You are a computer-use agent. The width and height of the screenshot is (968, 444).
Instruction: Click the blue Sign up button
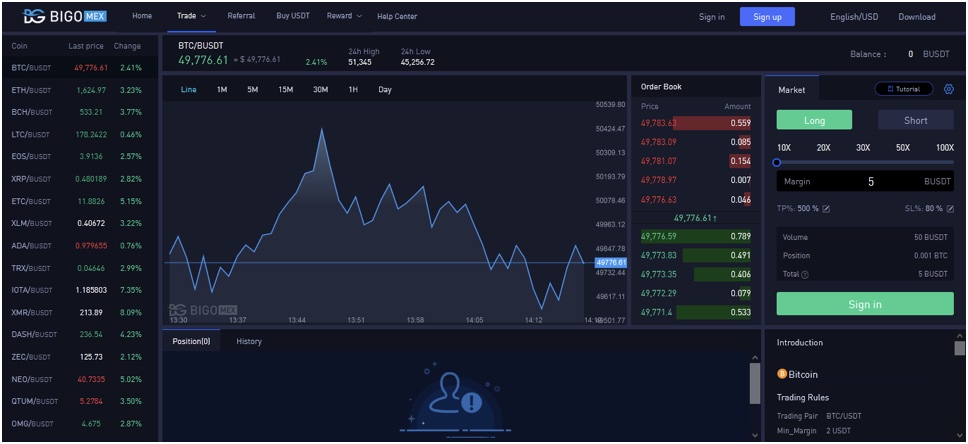point(767,16)
